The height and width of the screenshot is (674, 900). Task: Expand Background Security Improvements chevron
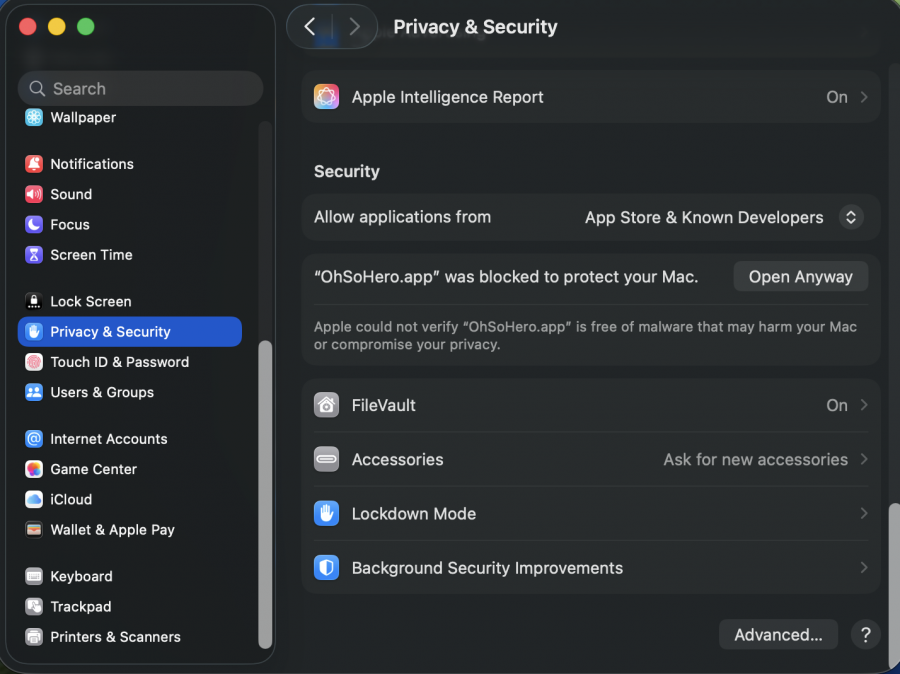[864, 568]
